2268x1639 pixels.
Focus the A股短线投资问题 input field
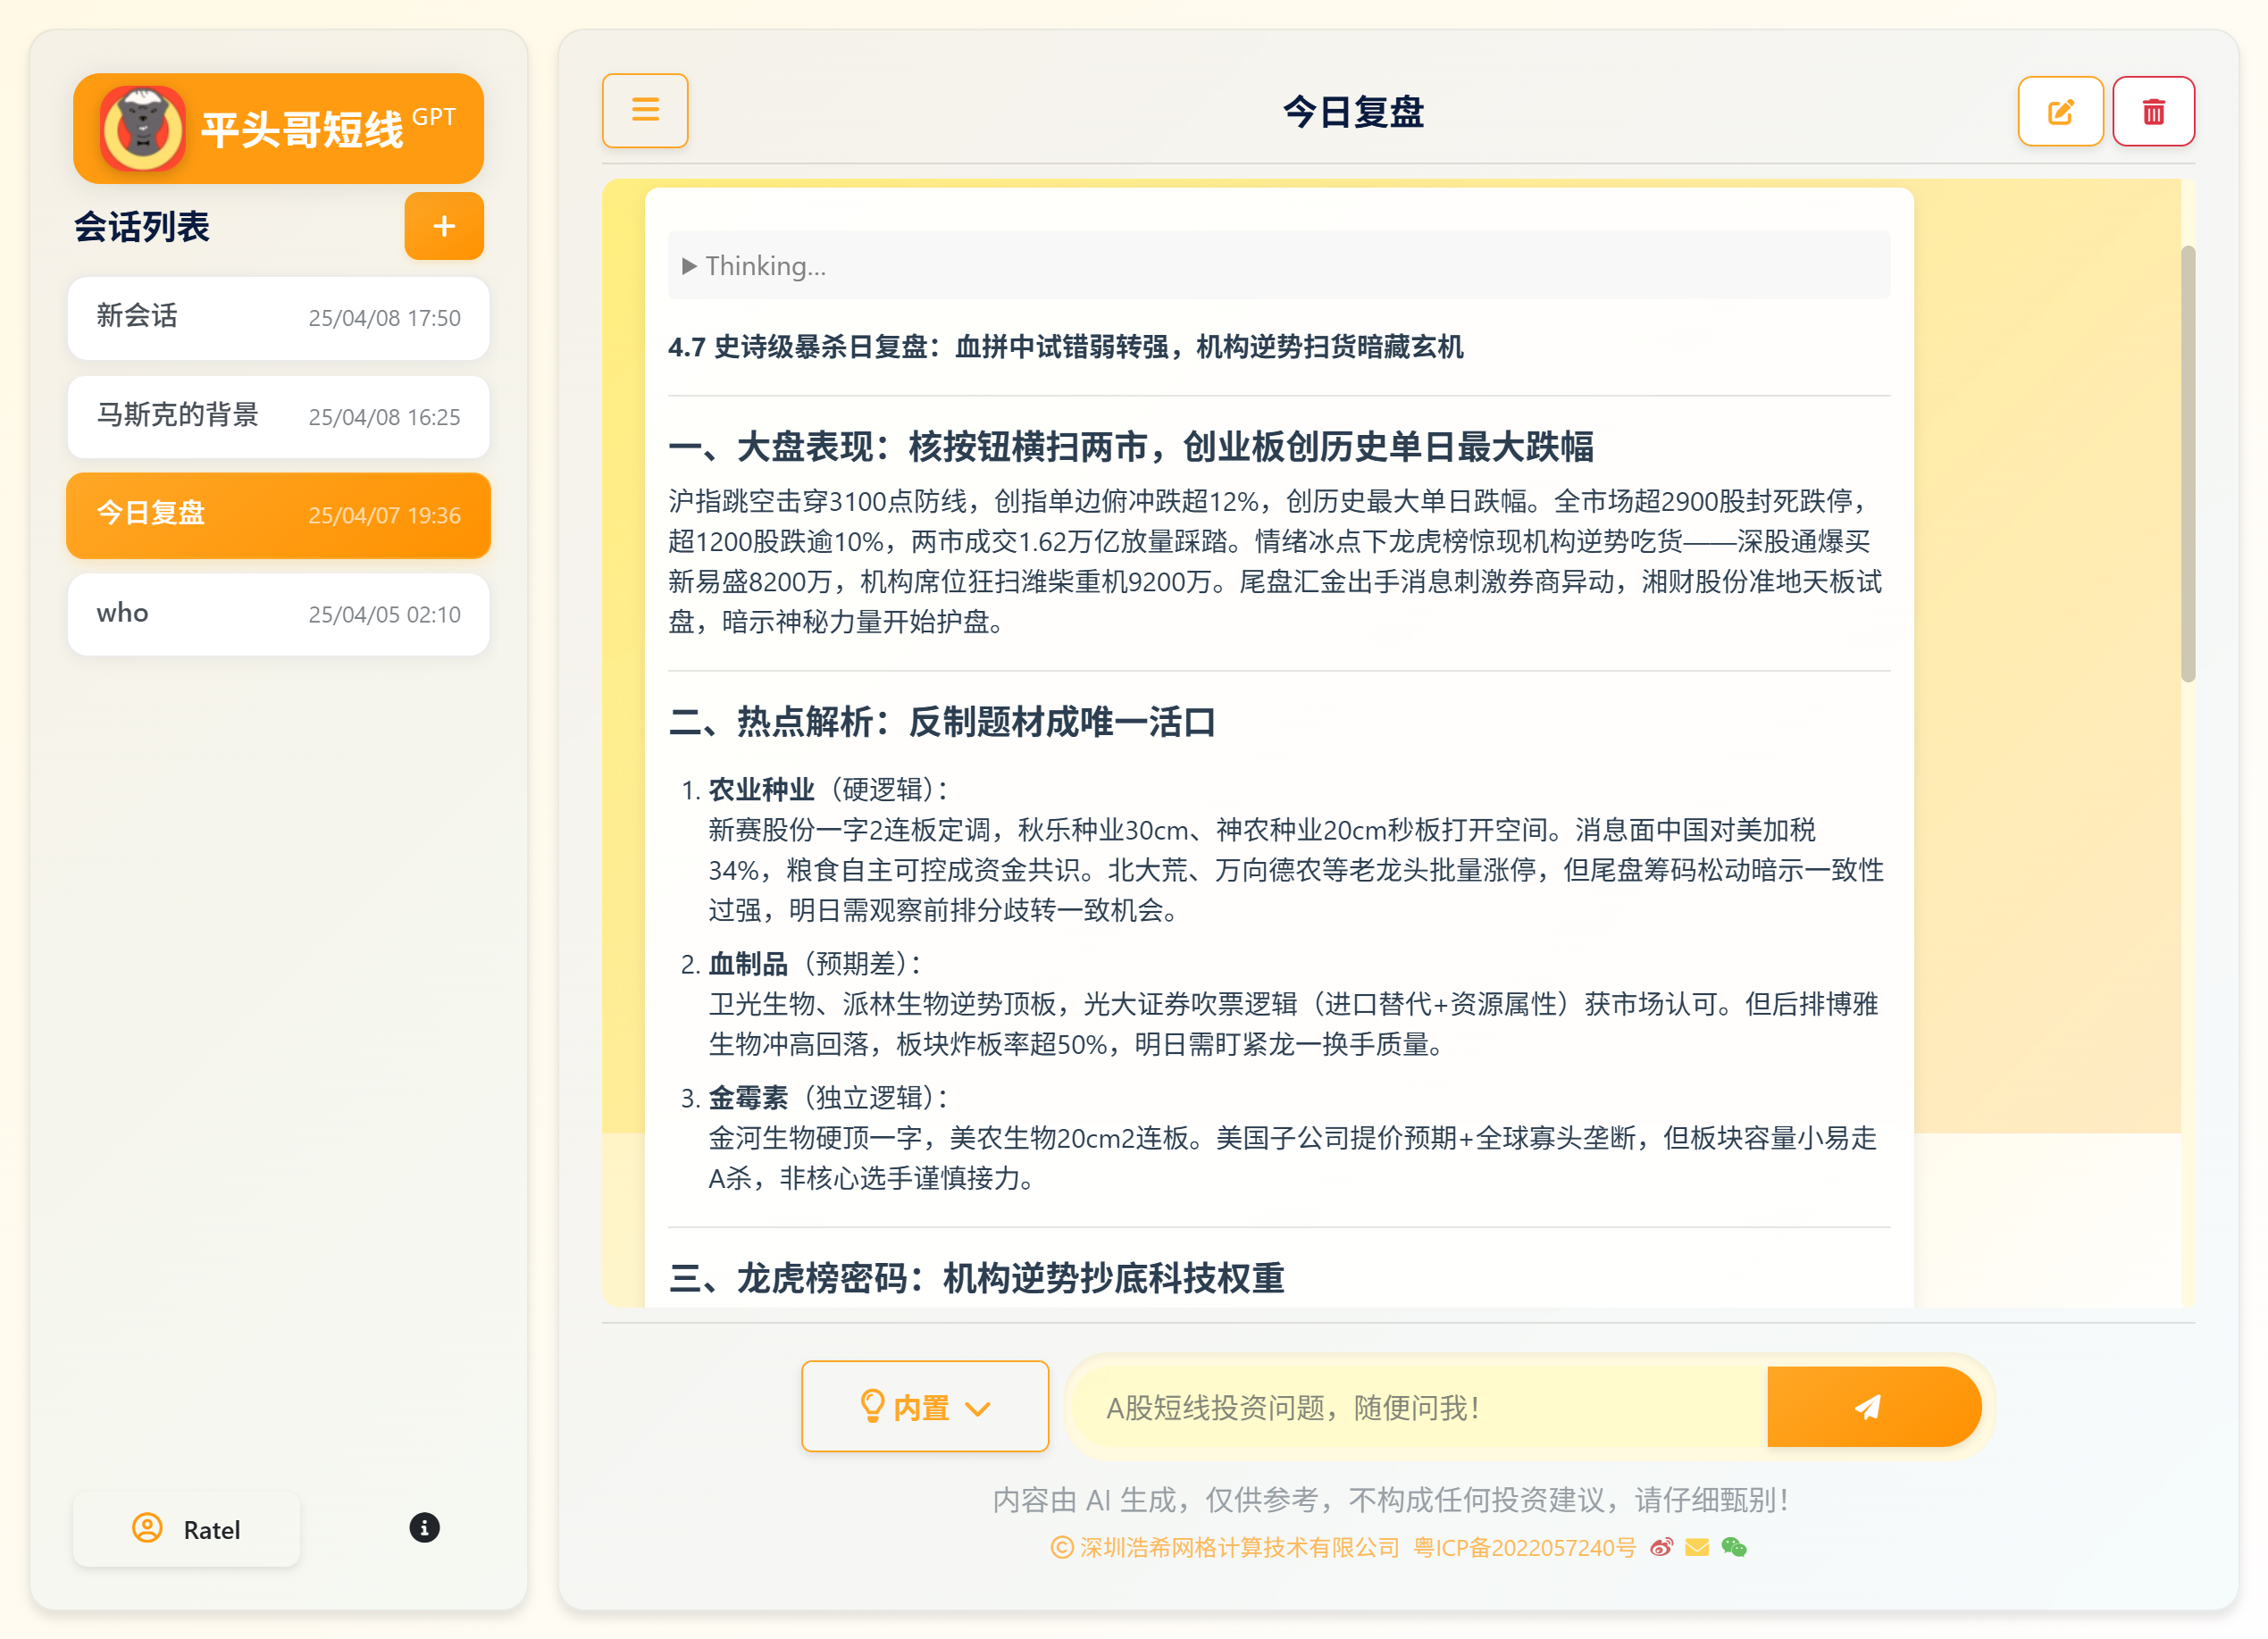click(1420, 1407)
